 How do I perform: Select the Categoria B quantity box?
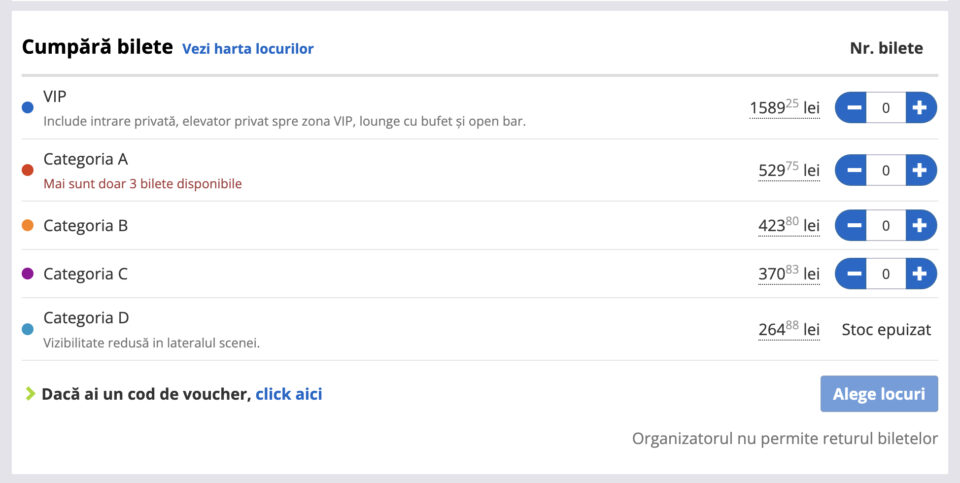pos(886,226)
